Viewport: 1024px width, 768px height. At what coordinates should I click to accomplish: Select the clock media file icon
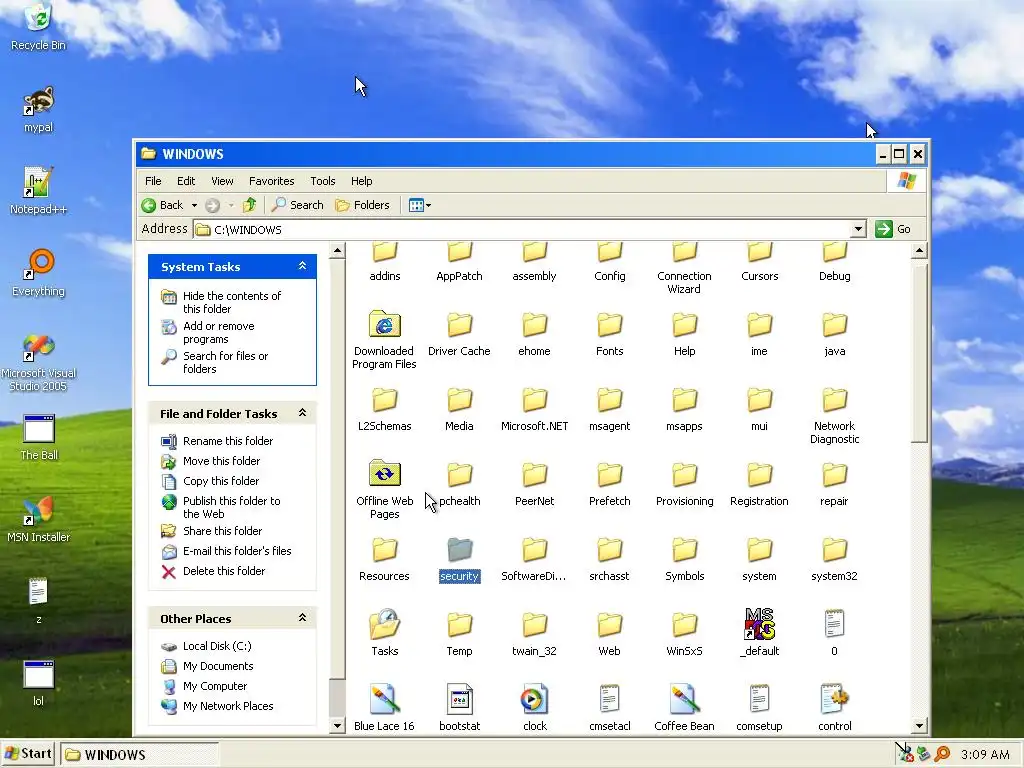[534, 708]
